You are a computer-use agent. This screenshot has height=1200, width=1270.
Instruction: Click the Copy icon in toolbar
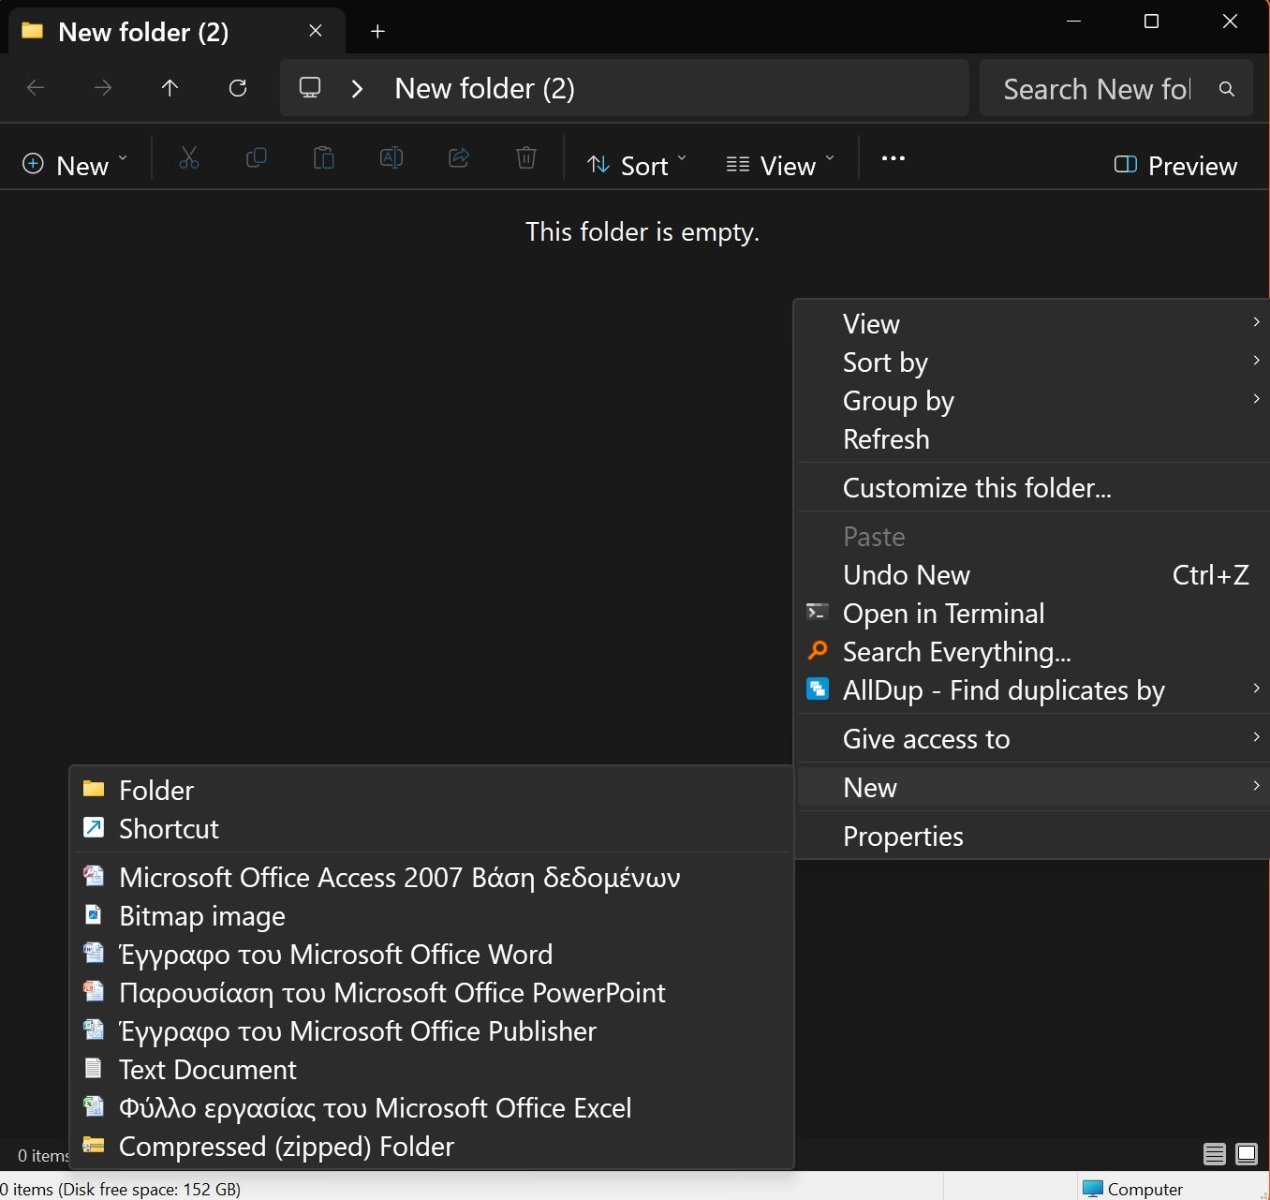click(256, 158)
